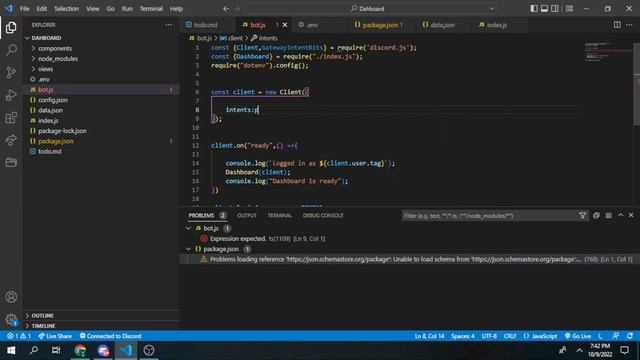Toggle Secondary Side Bar visibility

tap(555, 9)
